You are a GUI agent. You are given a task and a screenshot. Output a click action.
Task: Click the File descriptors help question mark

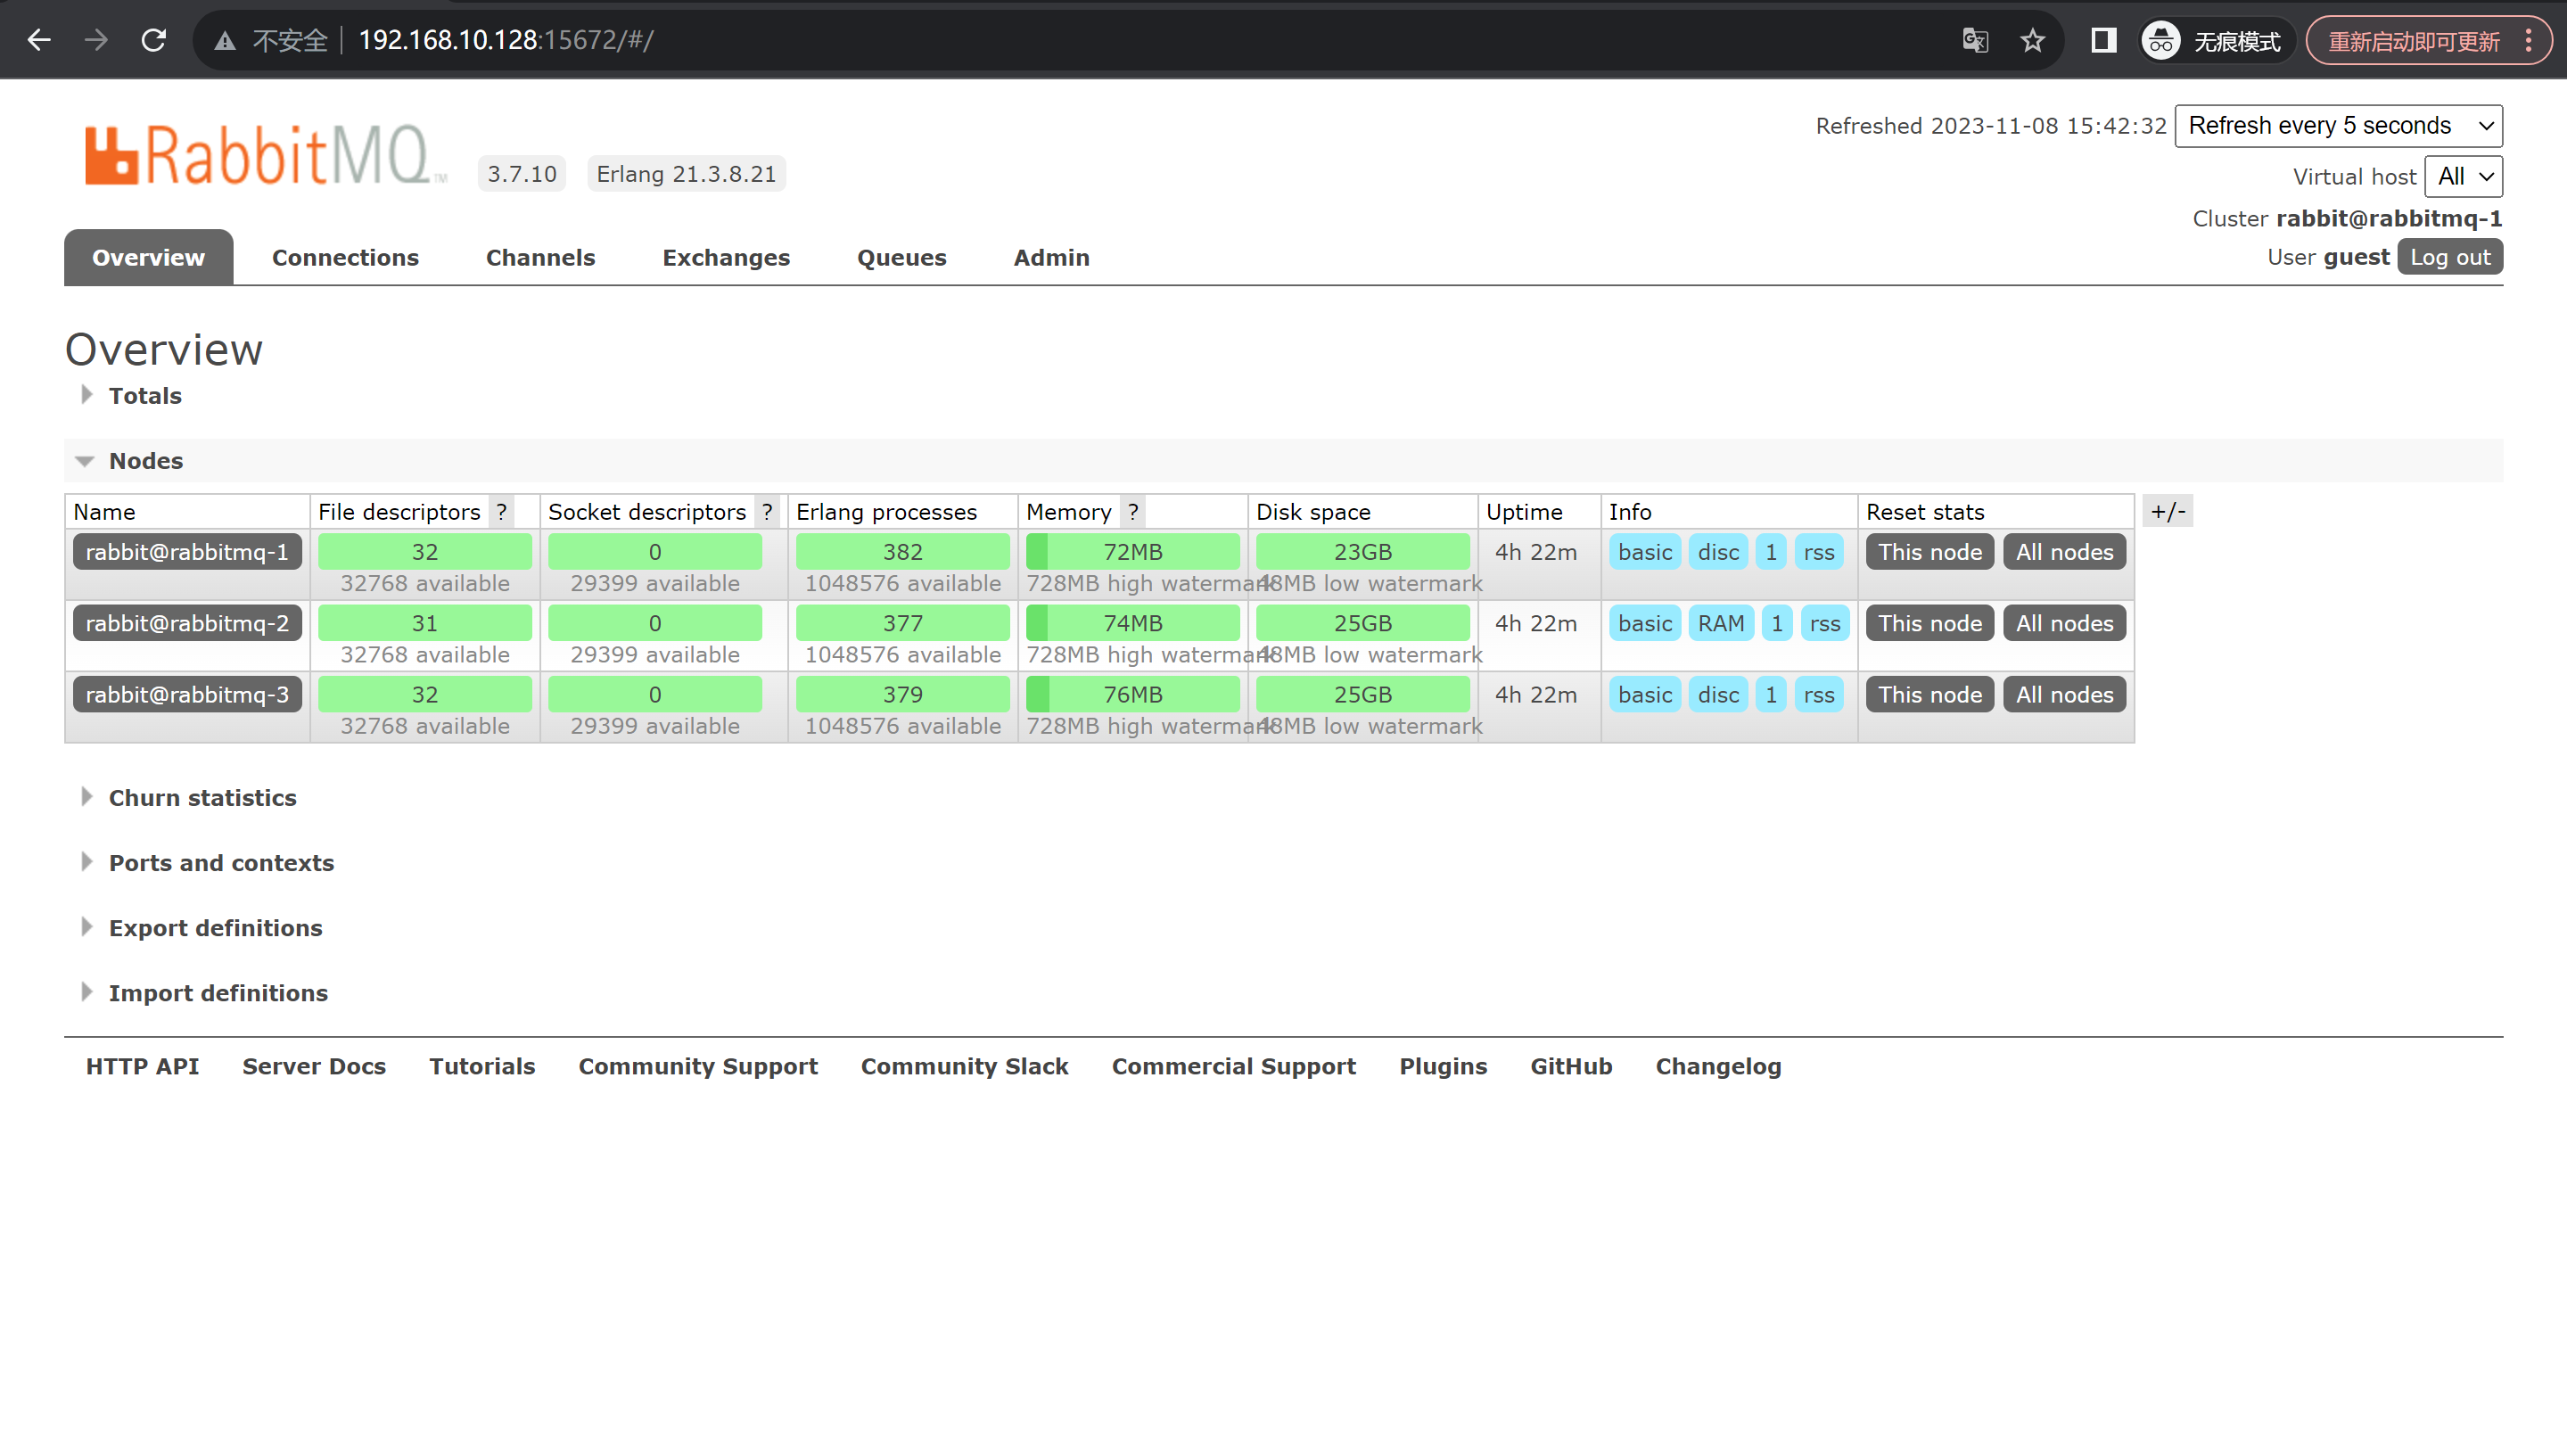tap(501, 512)
